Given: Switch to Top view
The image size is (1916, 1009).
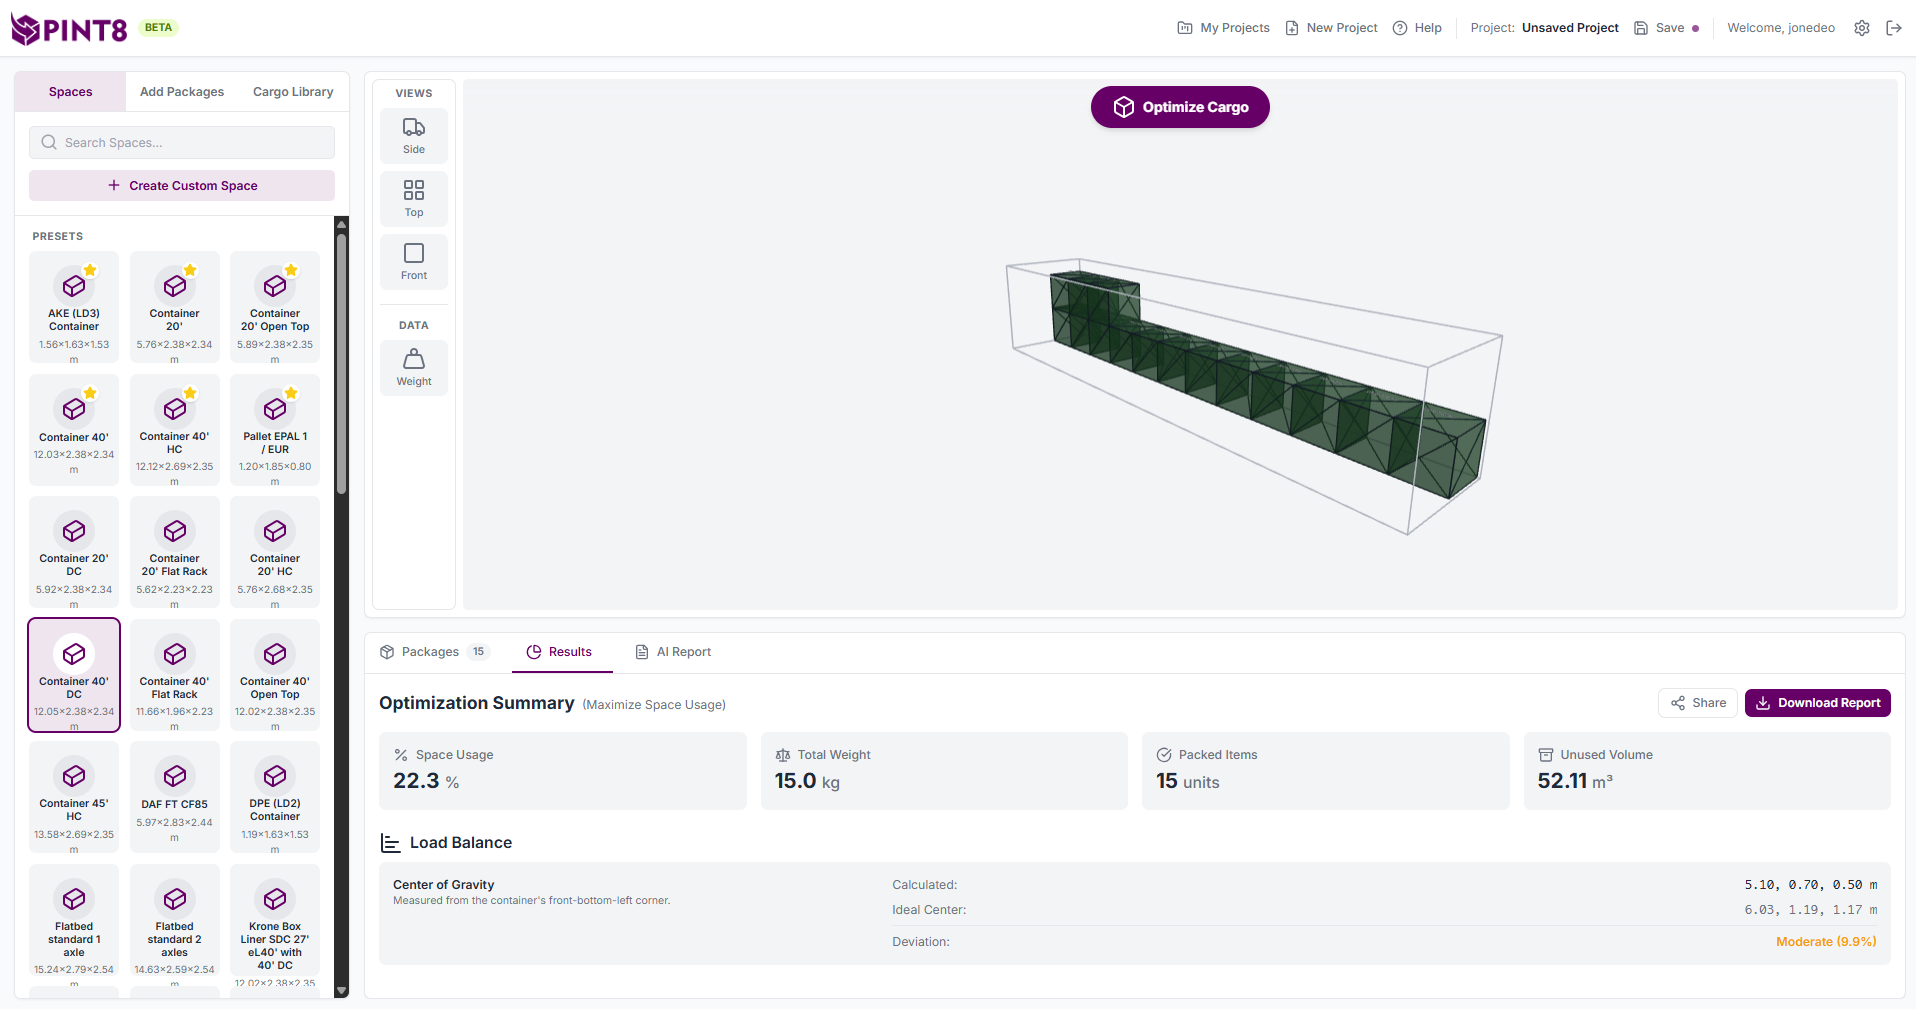Looking at the screenshot, I should tap(414, 199).
